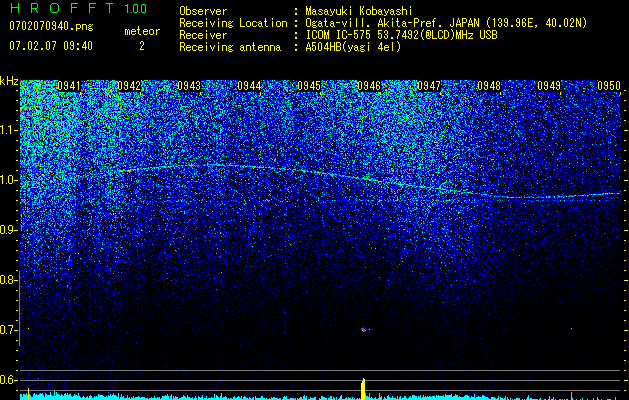Click the version number 1.0.0
Viewport: 629px width, 400px height.
[135, 8]
